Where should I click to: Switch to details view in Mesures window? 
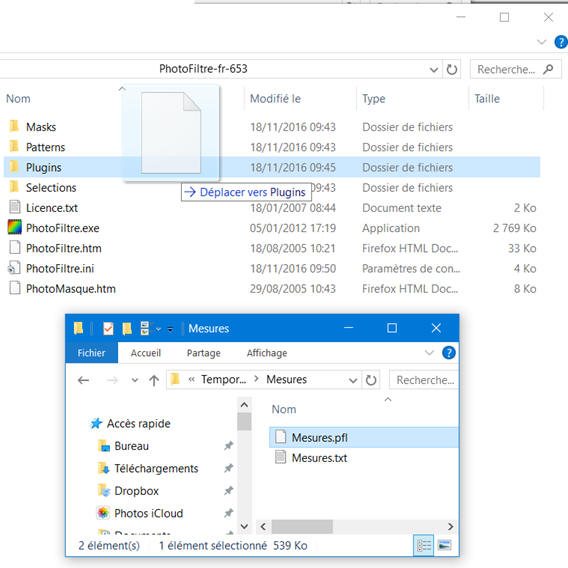point(423,546)
